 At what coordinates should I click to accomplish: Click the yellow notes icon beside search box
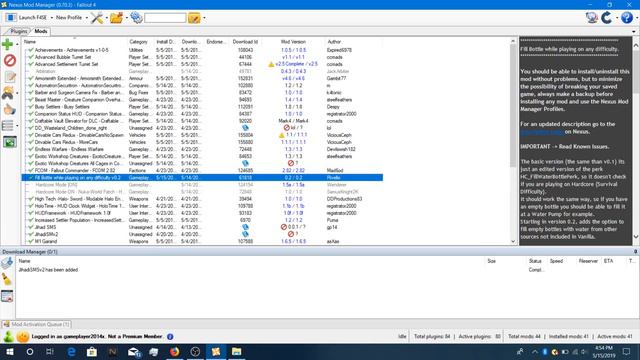click(194, 18)
